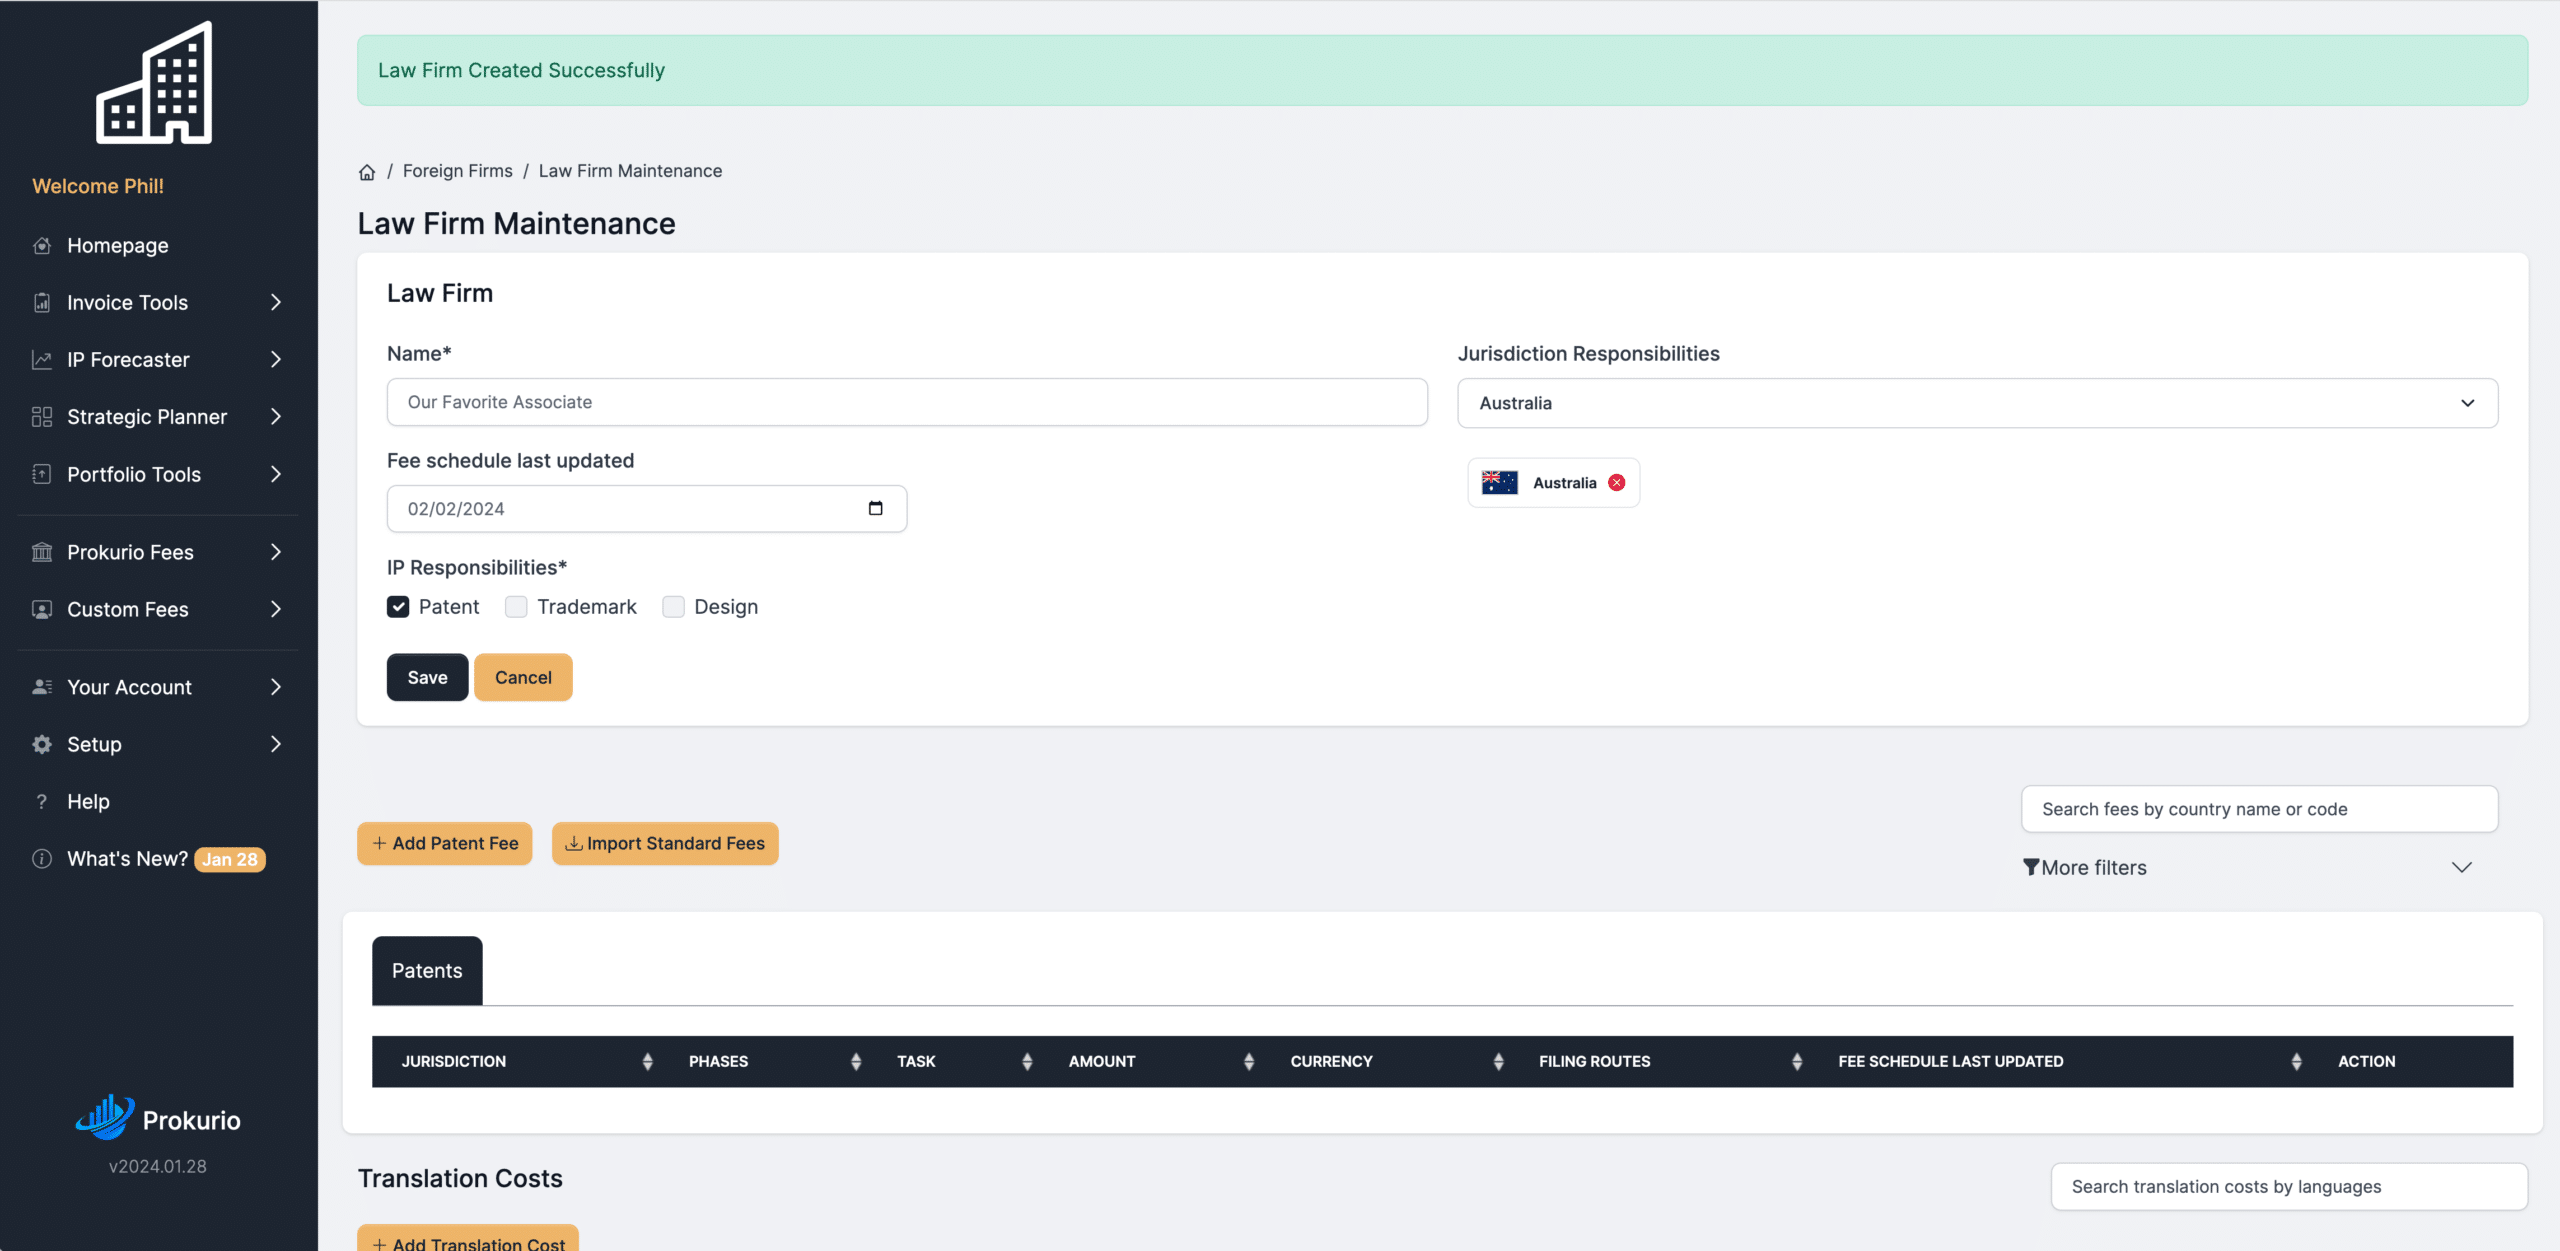Click the Jan 28 What's New badge
The image size is (2560, 1251).
coord(230,859)
